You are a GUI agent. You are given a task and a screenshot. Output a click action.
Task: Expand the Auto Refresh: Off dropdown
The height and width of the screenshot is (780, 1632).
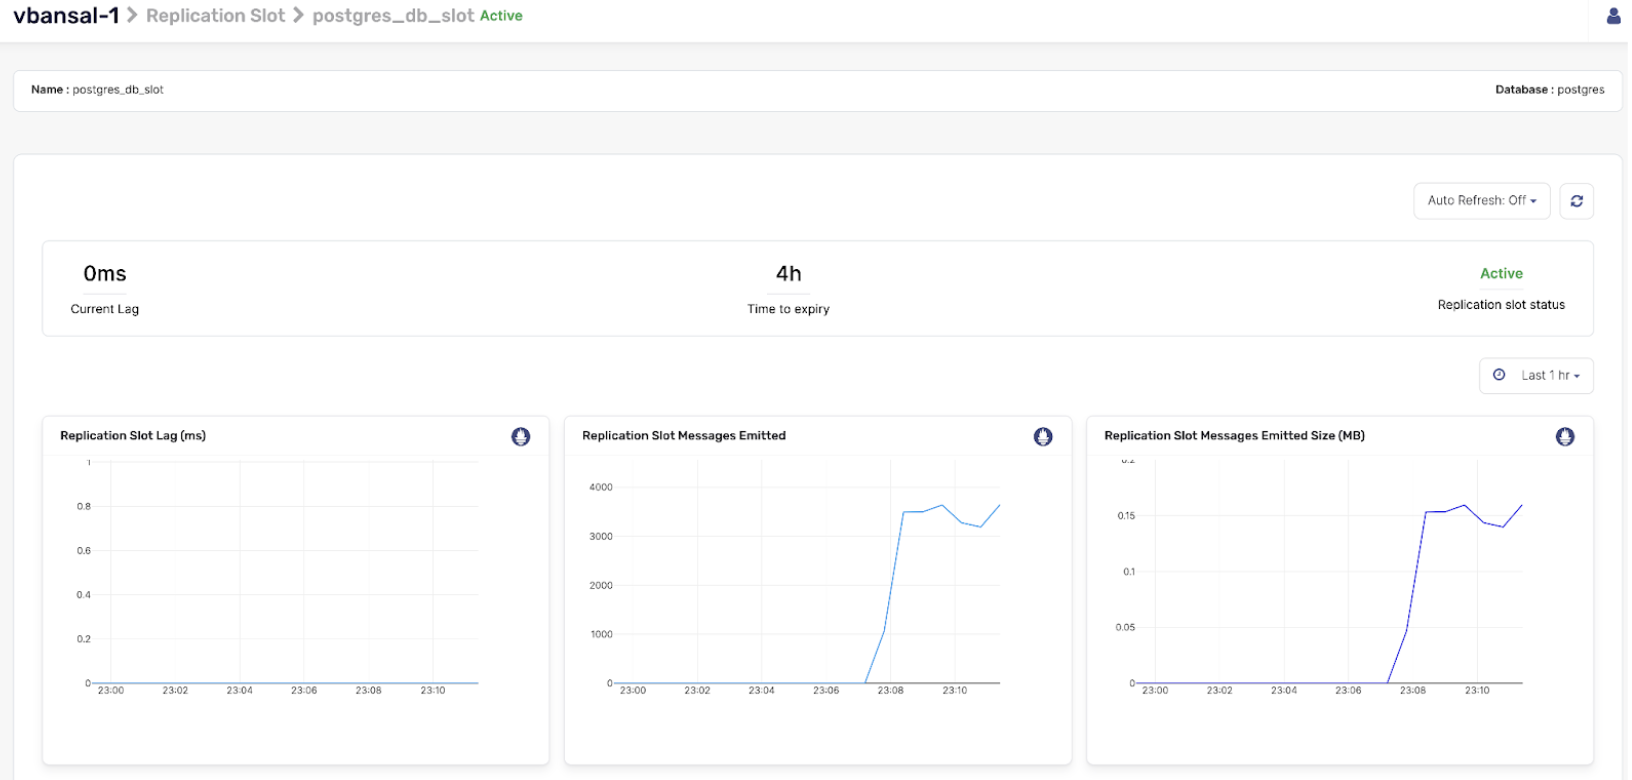[x=1481, y=201]
